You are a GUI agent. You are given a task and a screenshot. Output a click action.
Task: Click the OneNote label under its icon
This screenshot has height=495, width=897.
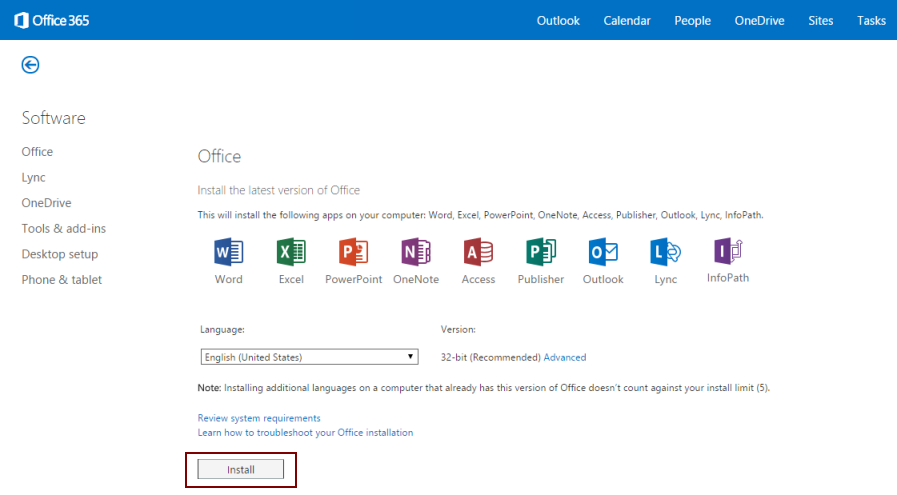[416, 279]
